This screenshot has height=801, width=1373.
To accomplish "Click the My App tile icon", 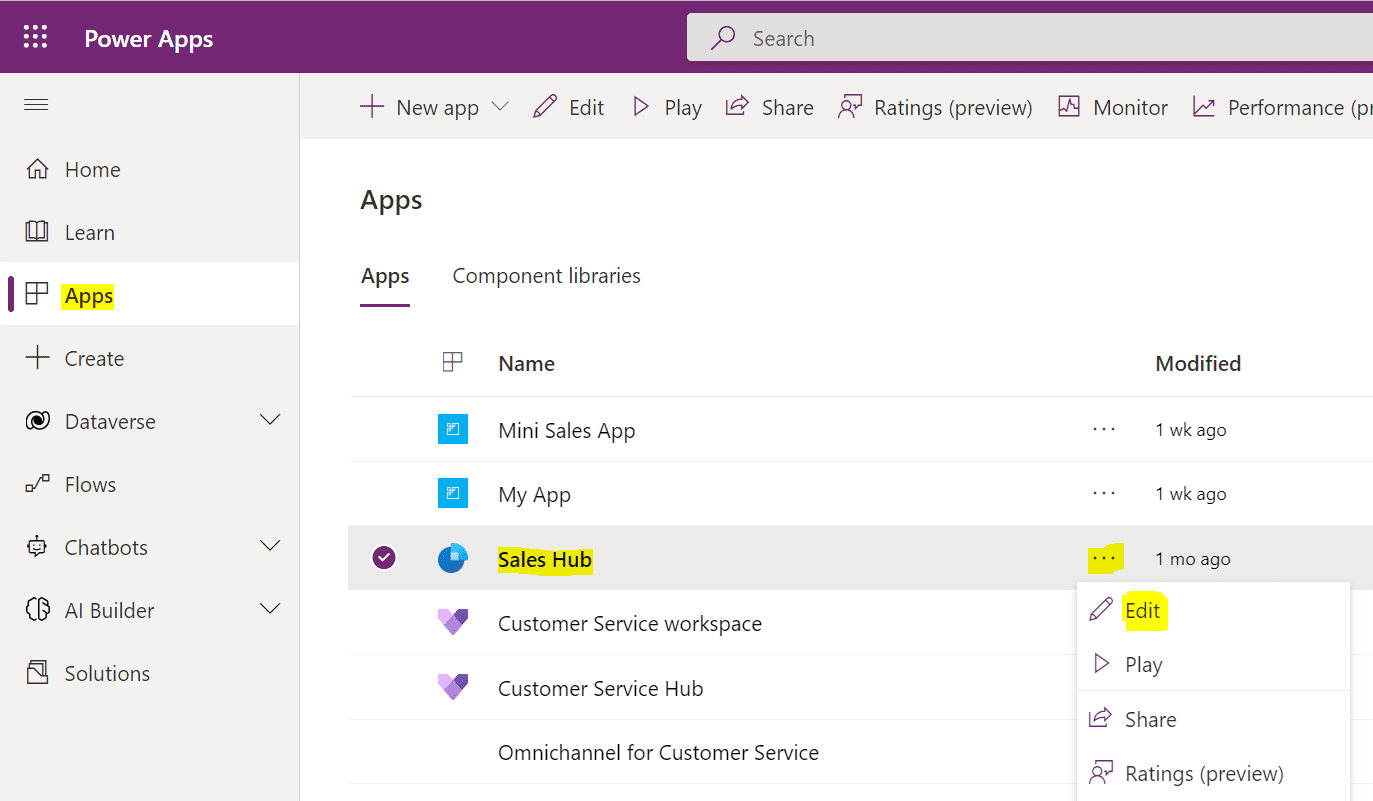I will (x=453, y=494).
